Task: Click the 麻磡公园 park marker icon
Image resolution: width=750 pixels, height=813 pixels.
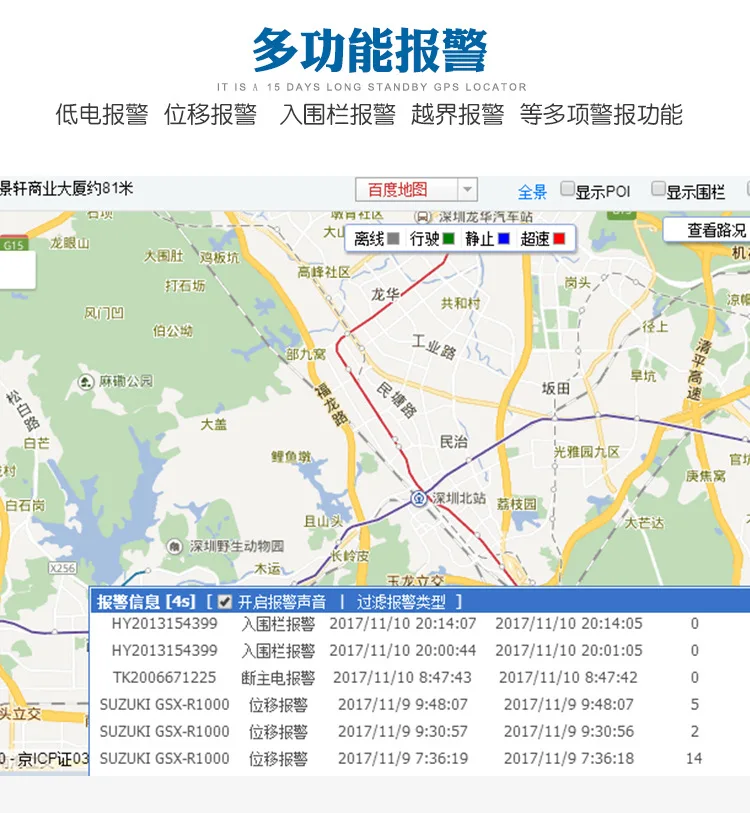Action: coord(85,382)
